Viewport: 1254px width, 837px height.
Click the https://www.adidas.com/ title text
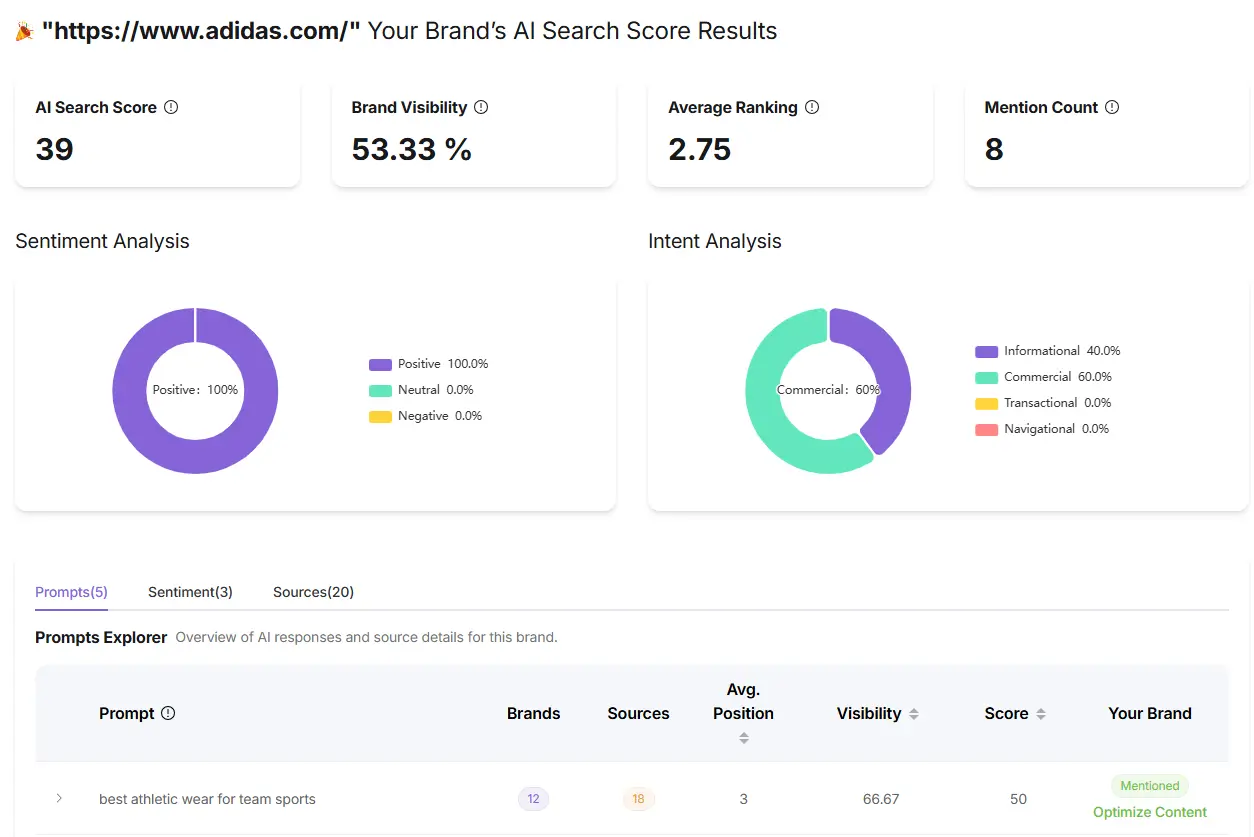click(201, 31)
